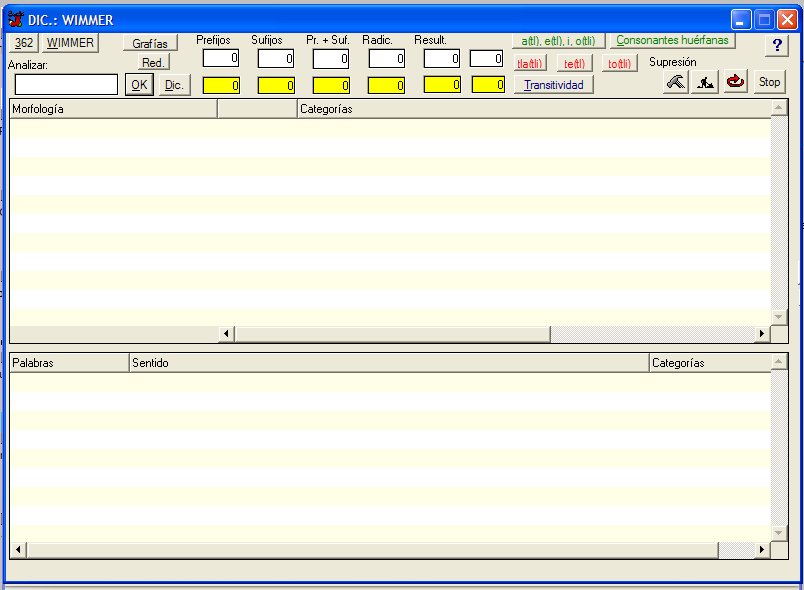This screenshot has height=590, width=804.
Task: Click the yellow Radic. counter field
Action: pos(387,86)
